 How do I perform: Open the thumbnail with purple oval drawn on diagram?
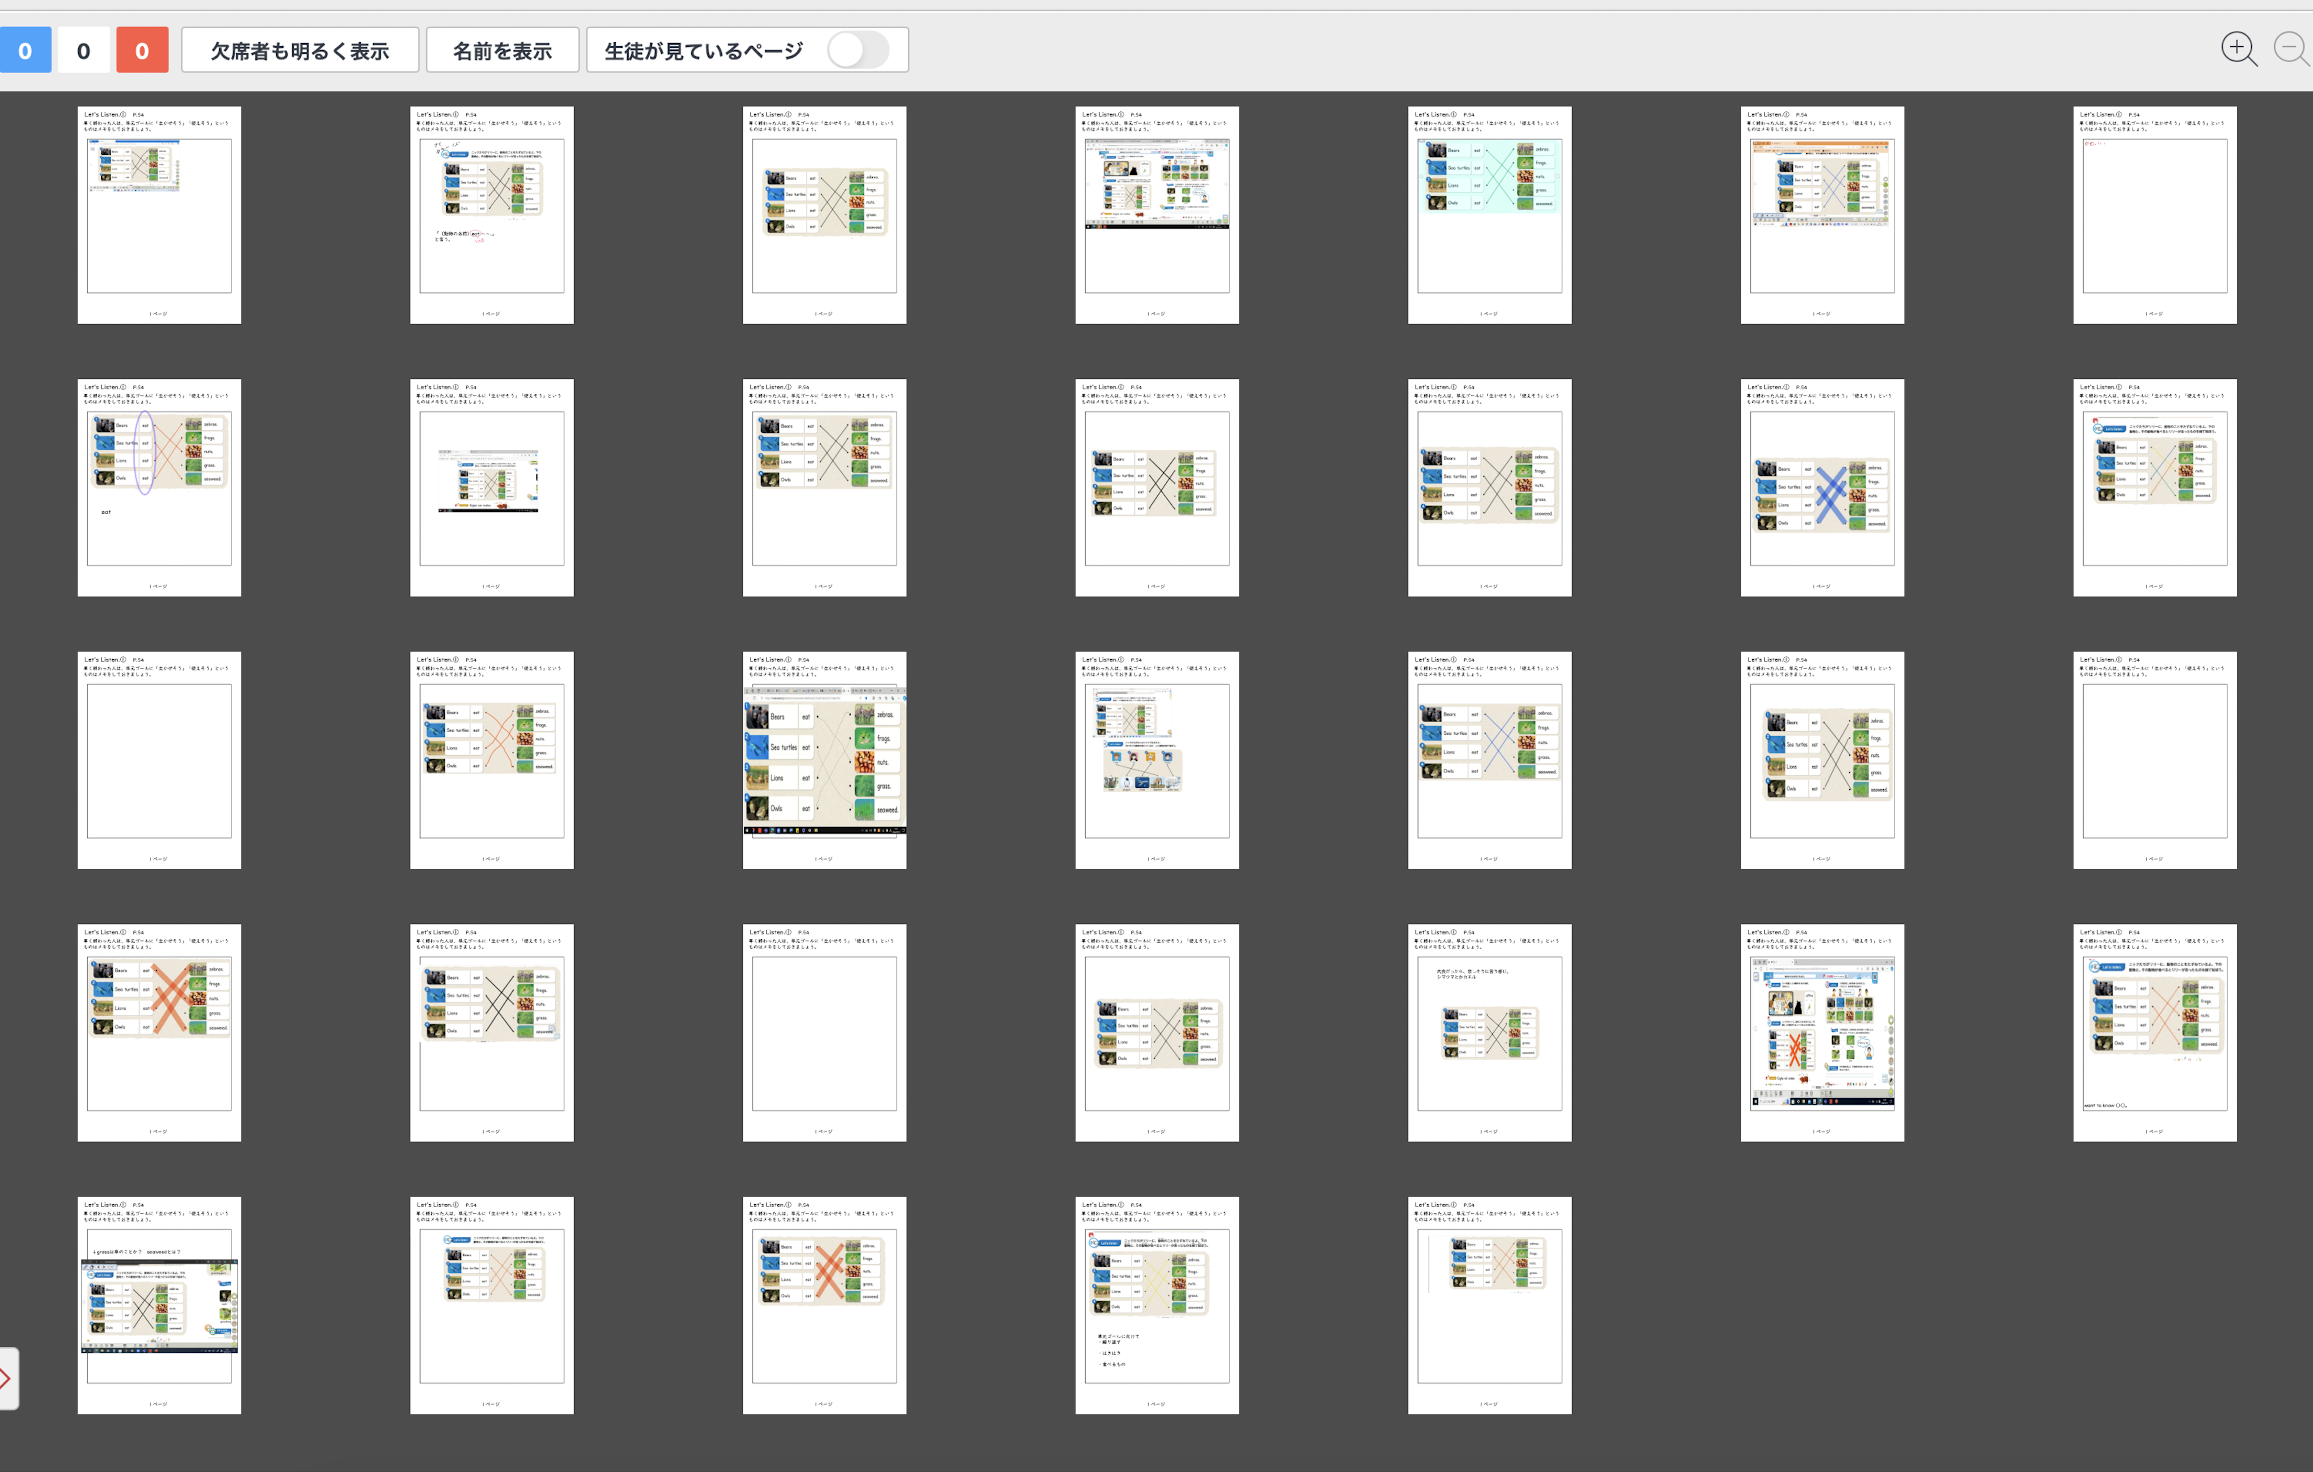(159, 488)
